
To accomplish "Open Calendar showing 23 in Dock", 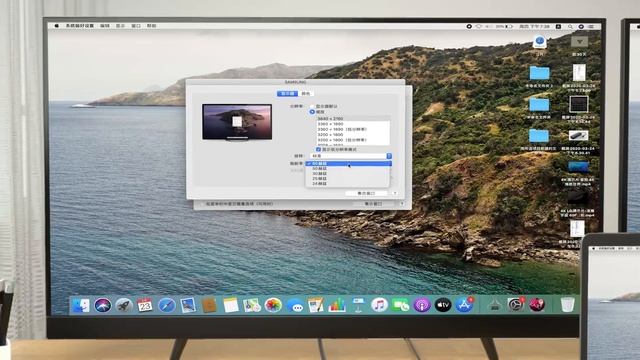I will (145, 305).
